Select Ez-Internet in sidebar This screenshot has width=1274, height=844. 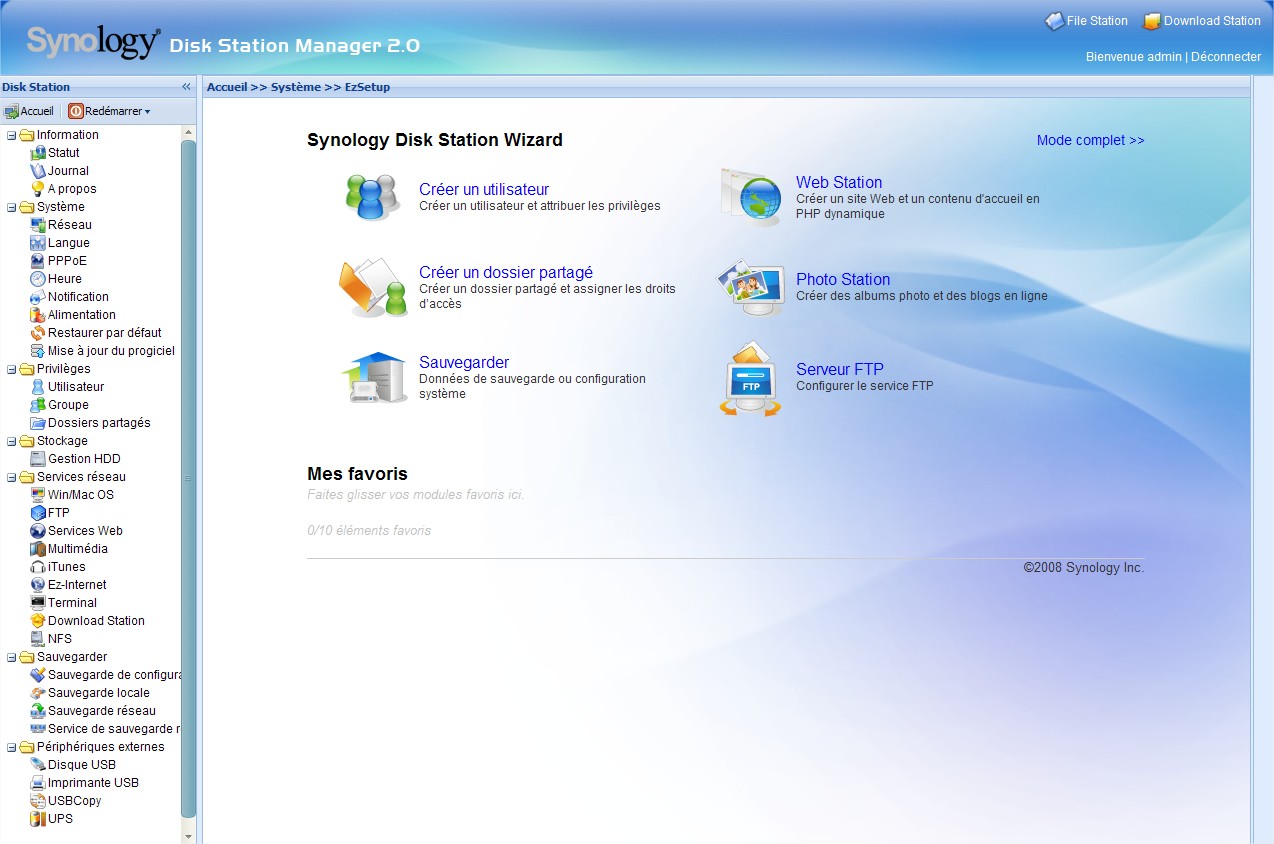click(77, 585)
